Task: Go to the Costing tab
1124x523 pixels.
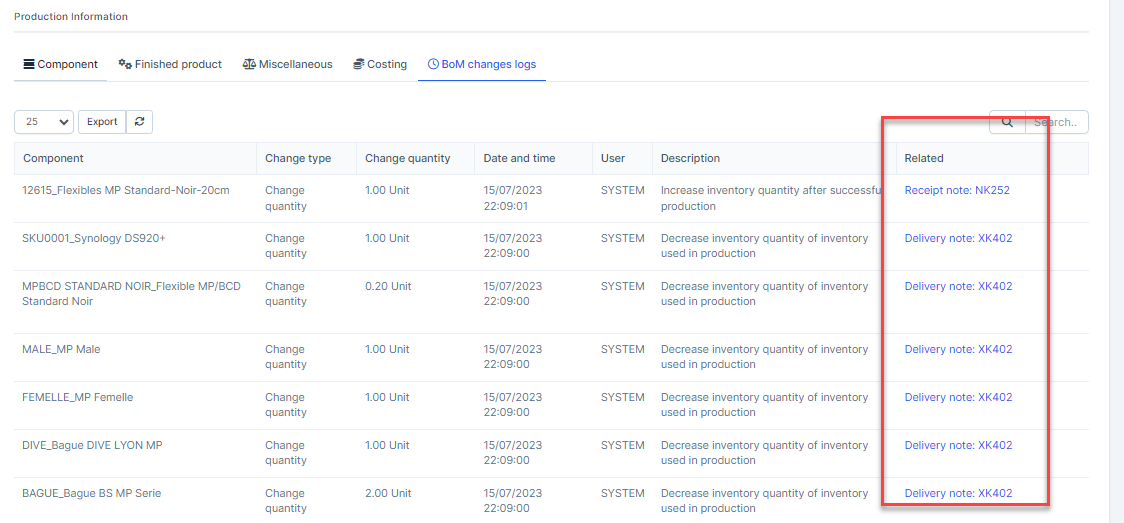Action: point(380,64)
